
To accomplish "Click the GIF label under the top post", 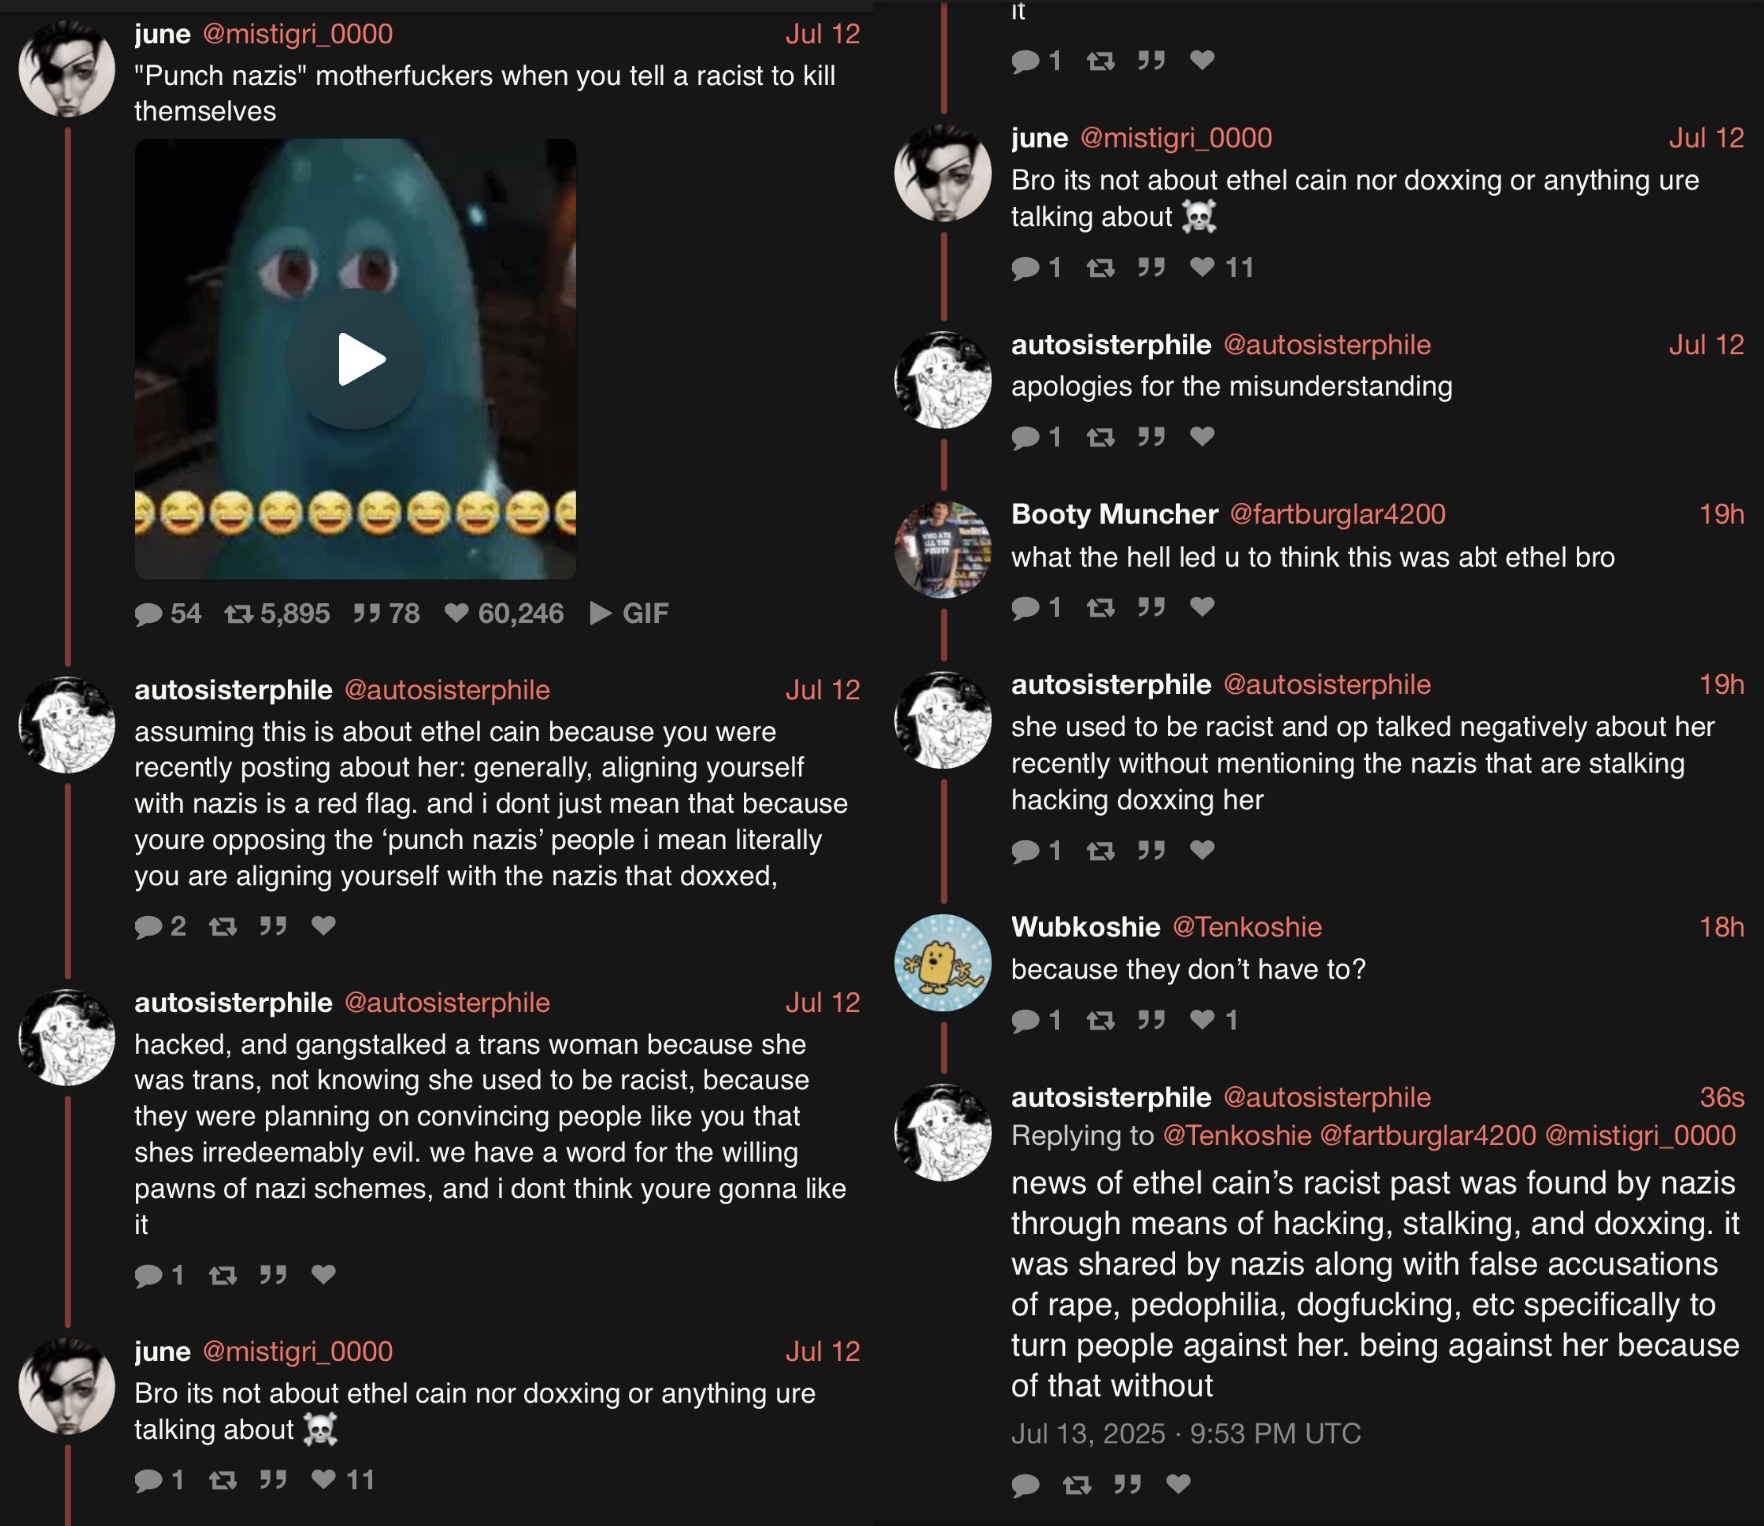I will 630,613.
